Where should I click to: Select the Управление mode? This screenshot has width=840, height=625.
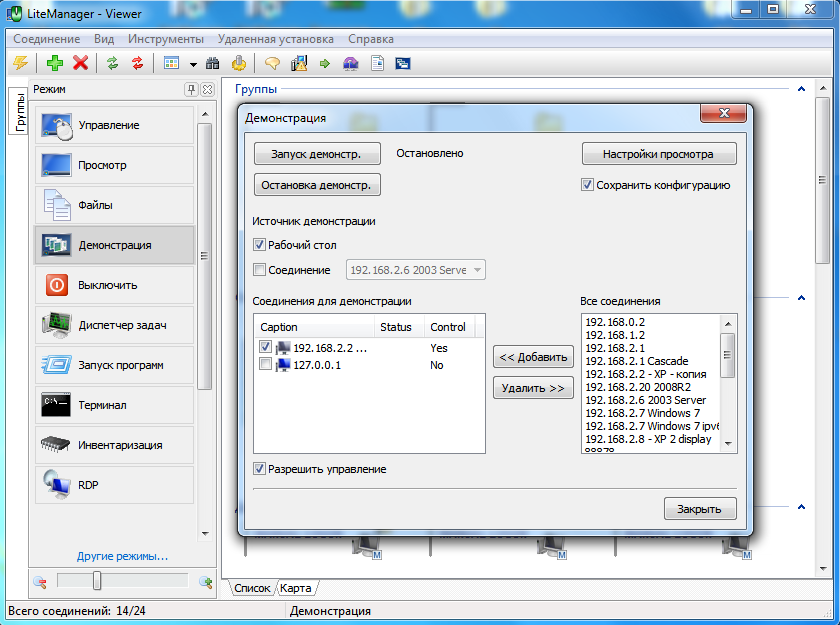114,125
